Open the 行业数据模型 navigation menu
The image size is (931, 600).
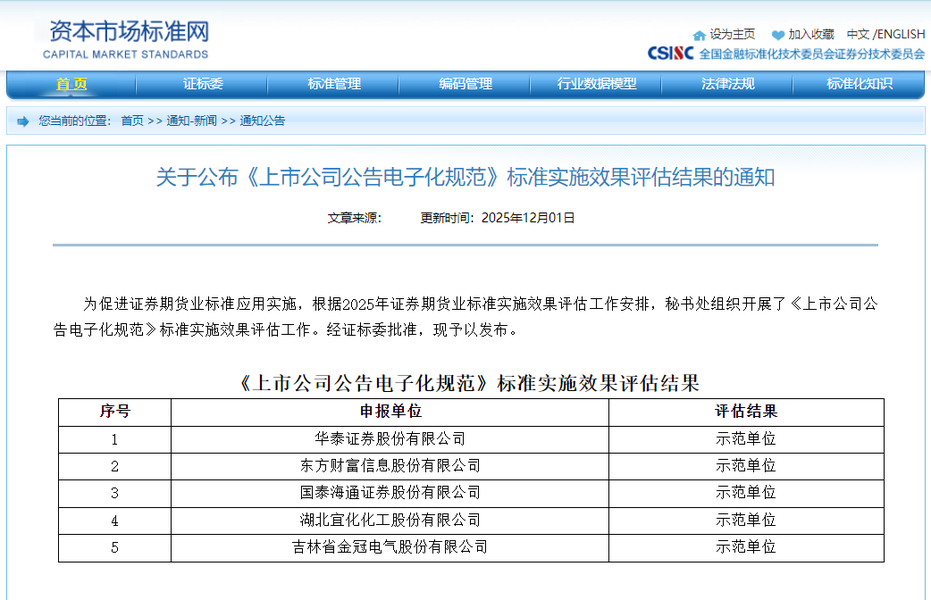click(597, 84)
